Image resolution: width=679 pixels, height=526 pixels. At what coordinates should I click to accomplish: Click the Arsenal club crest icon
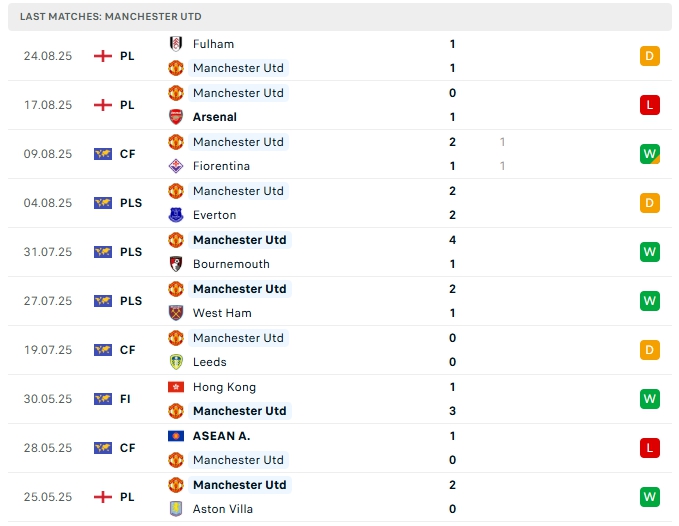pyautogui.click(x=176, y=117)
